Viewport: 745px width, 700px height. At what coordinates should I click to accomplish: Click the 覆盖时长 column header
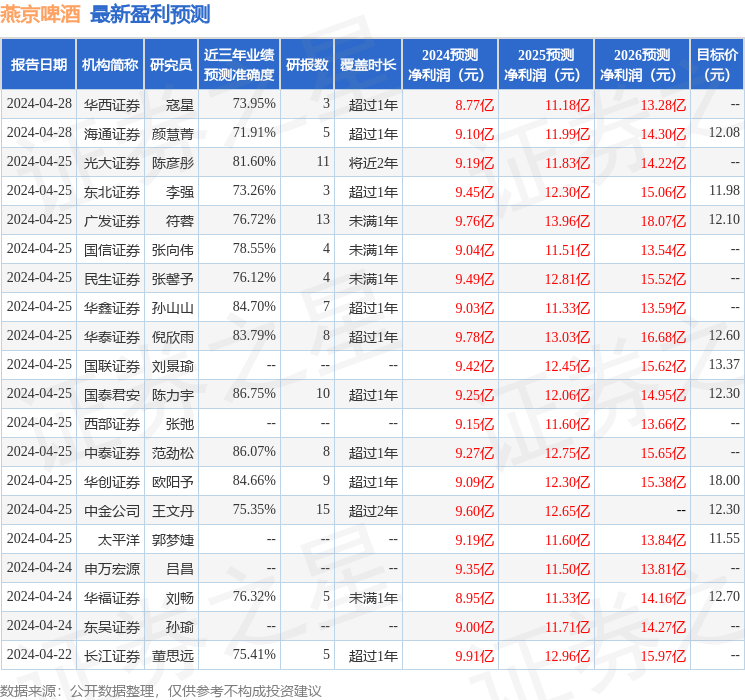368,65
